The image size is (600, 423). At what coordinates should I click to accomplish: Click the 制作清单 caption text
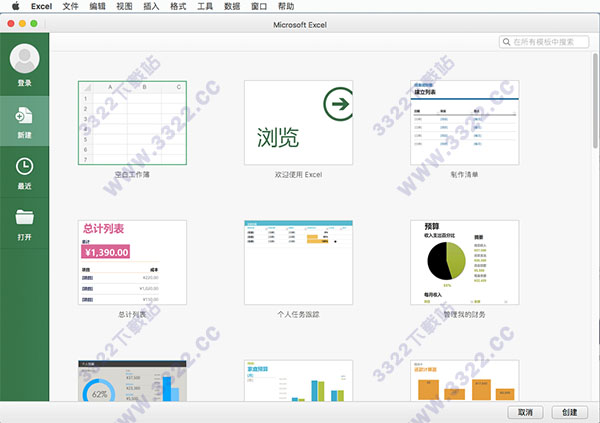pos(465,175)
